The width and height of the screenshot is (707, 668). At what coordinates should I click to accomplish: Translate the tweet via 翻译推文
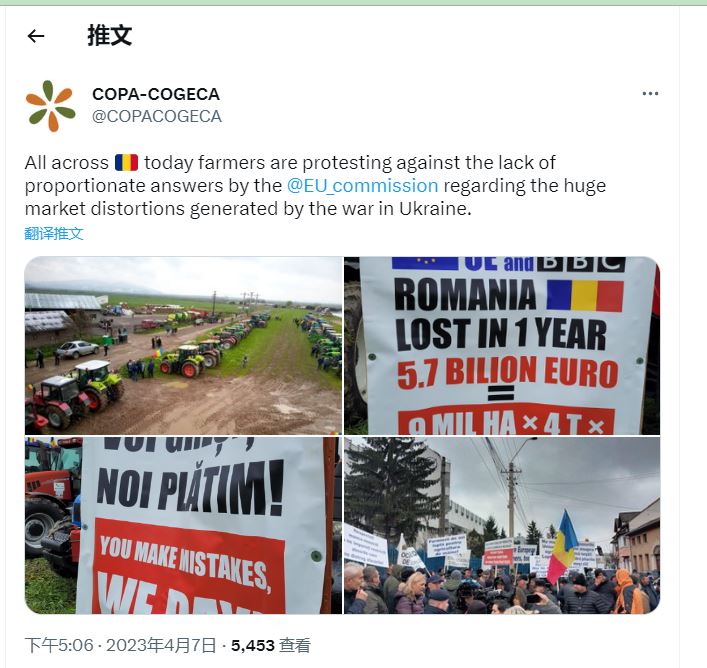(x=54, y=233)
